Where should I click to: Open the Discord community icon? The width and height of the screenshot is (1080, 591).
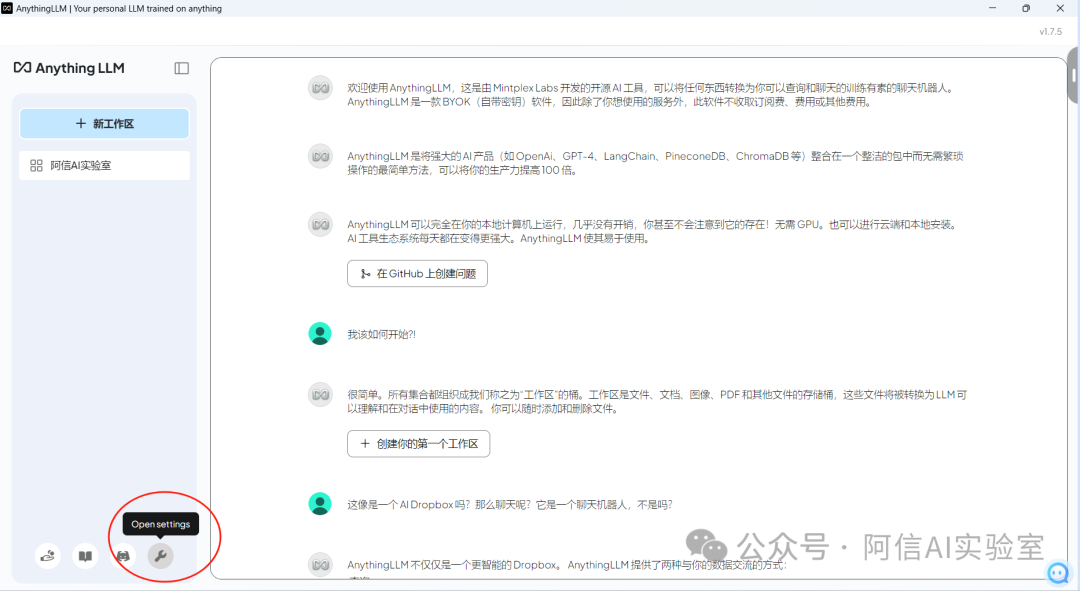coord(123,556)
